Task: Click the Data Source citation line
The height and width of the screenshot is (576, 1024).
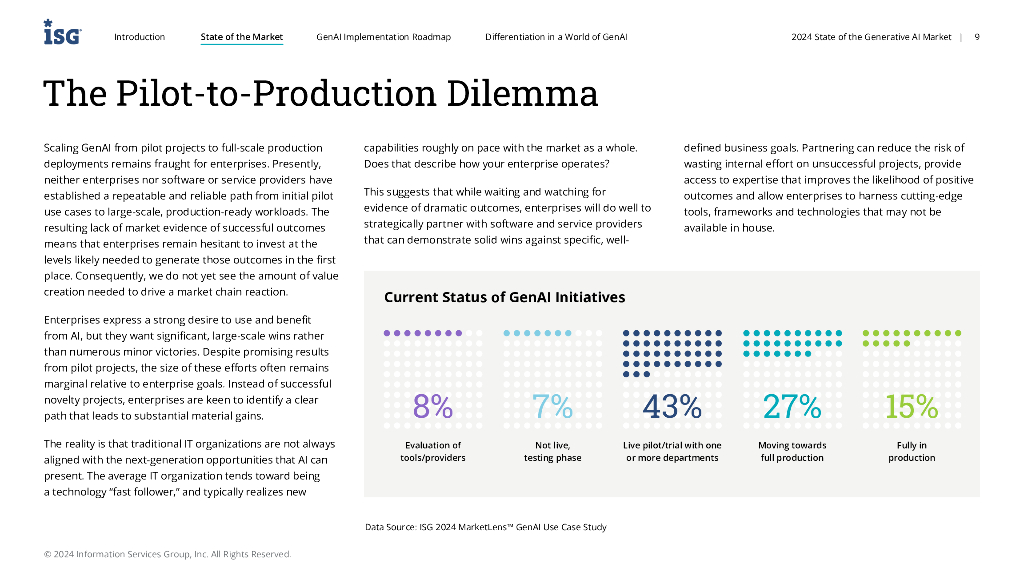Action: [485, 527]
